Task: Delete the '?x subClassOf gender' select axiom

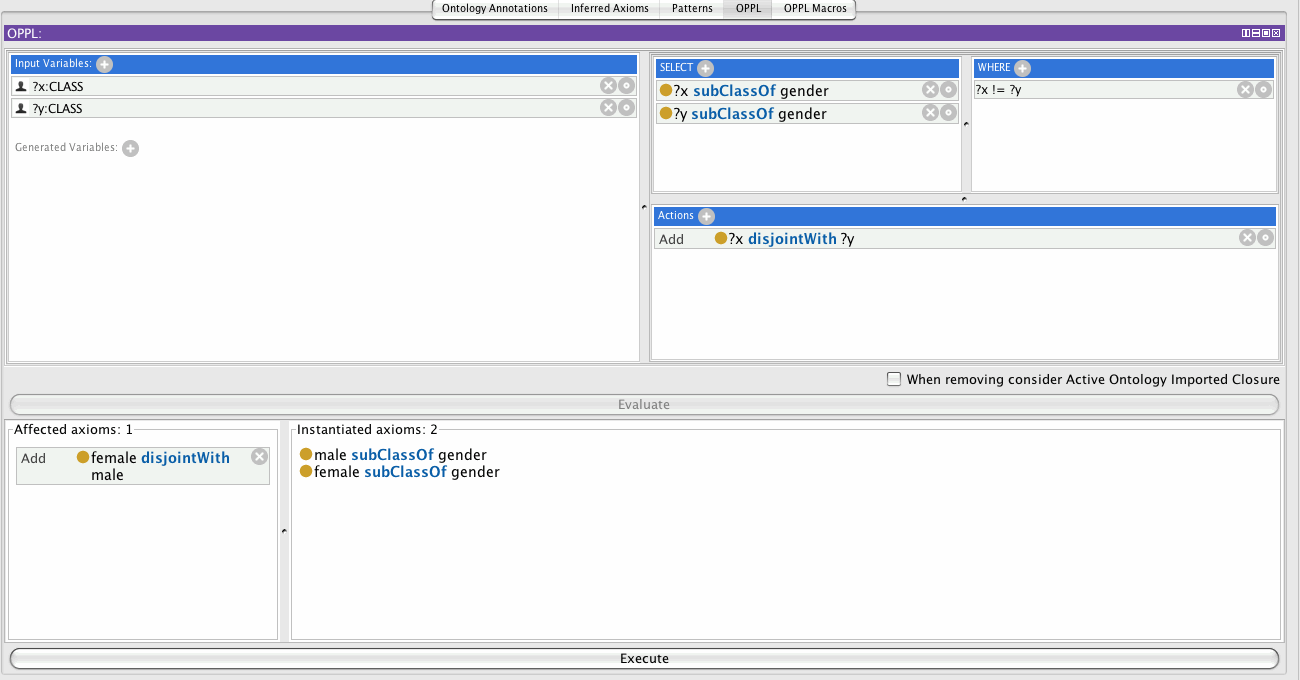Action: pyautogui.click(x=930, y=90)
